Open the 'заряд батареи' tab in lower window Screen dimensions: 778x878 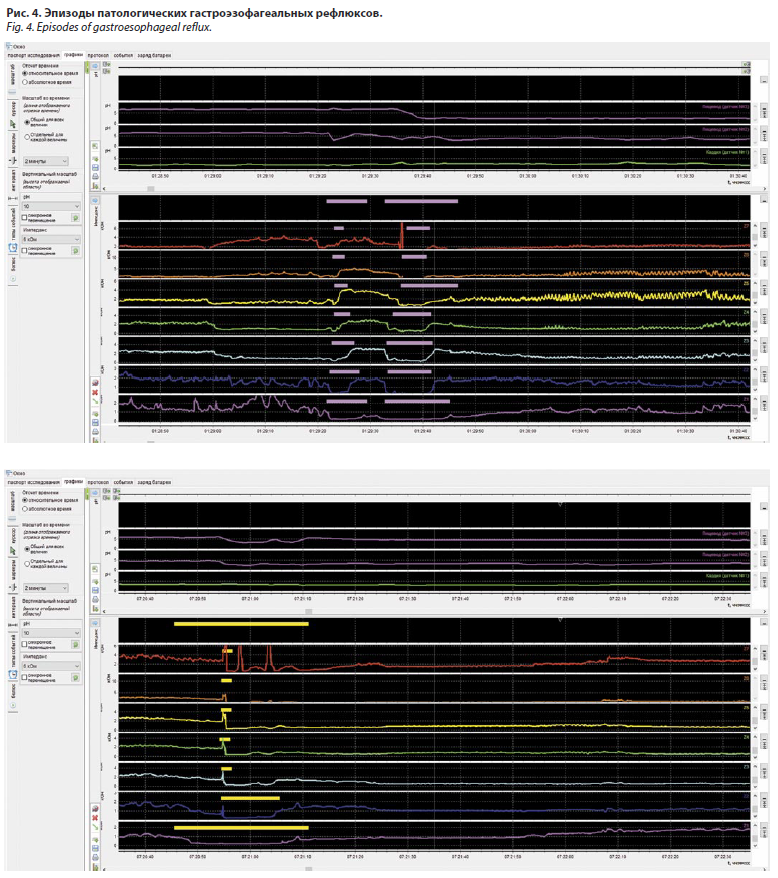click(154, 482)
